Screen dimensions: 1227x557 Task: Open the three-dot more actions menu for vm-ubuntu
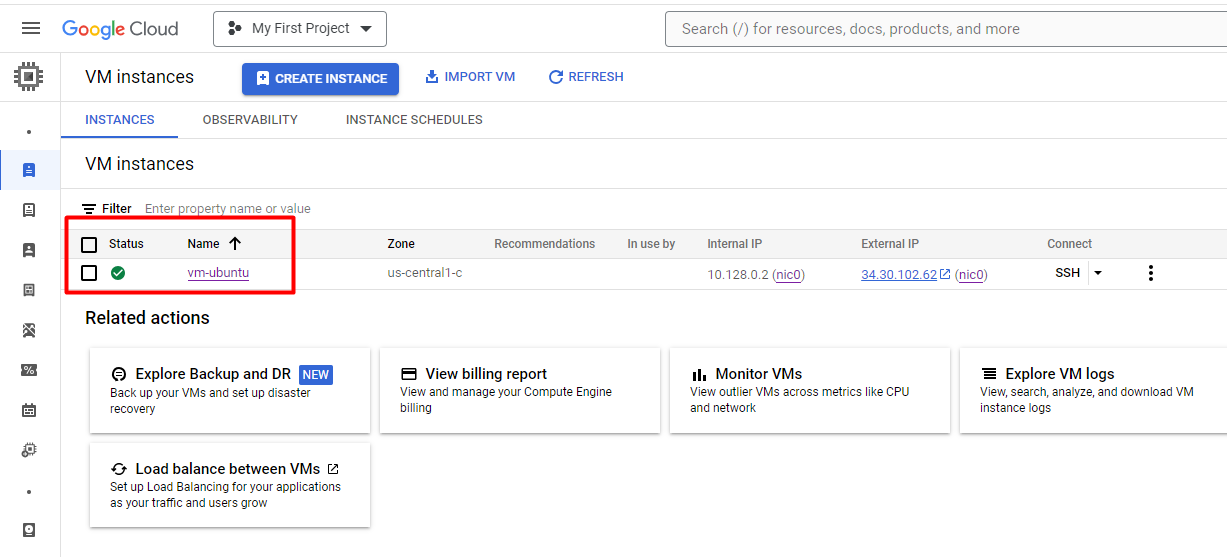1151,273
